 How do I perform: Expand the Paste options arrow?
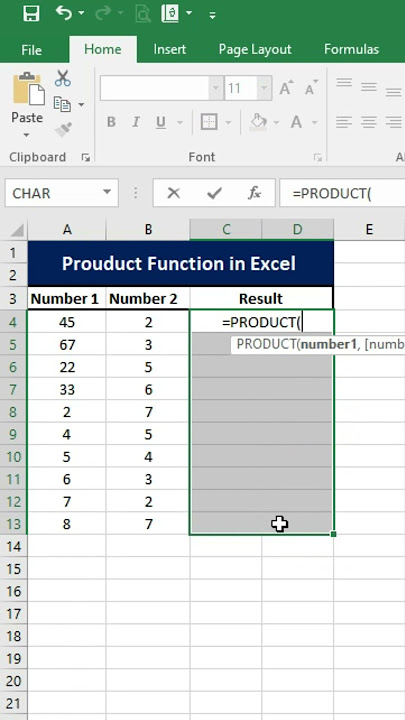[x=27, y=135]
